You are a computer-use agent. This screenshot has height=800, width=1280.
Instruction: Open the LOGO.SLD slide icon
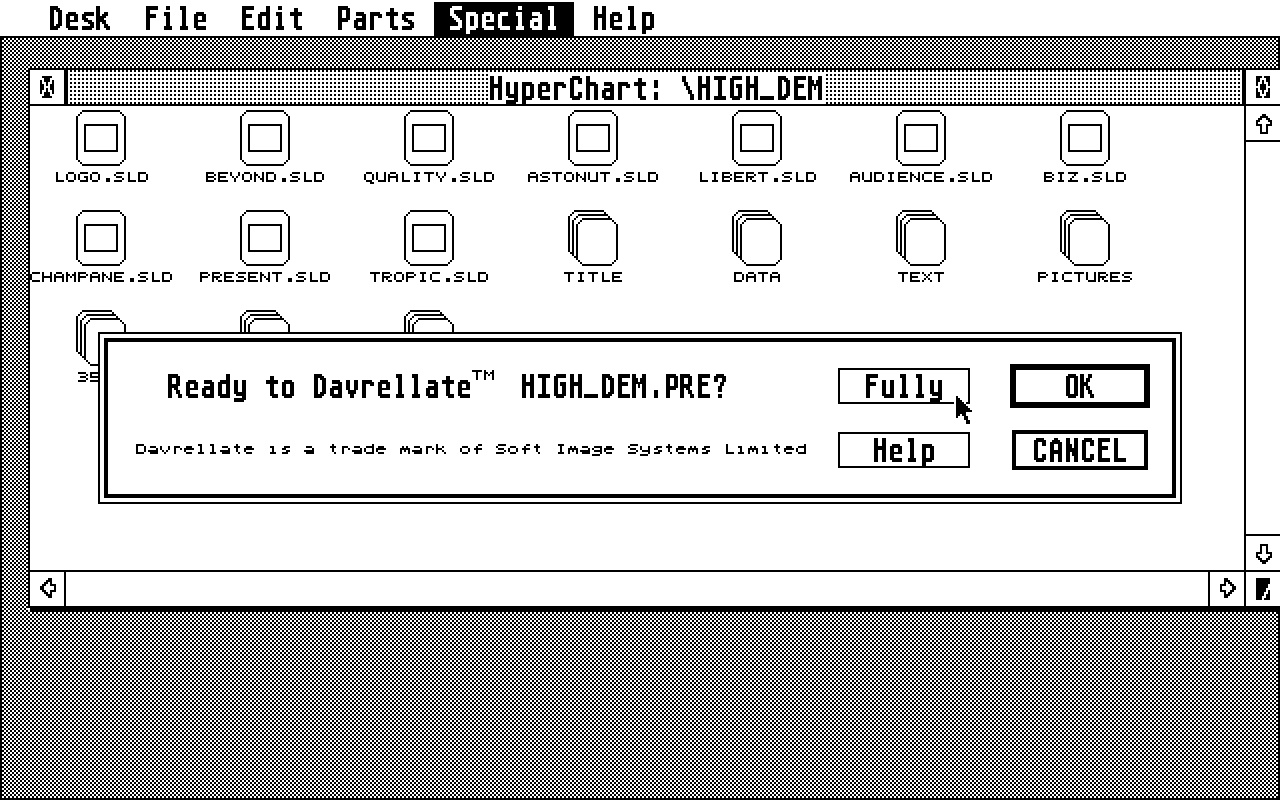pyautogui.click(x=101, y=138)
